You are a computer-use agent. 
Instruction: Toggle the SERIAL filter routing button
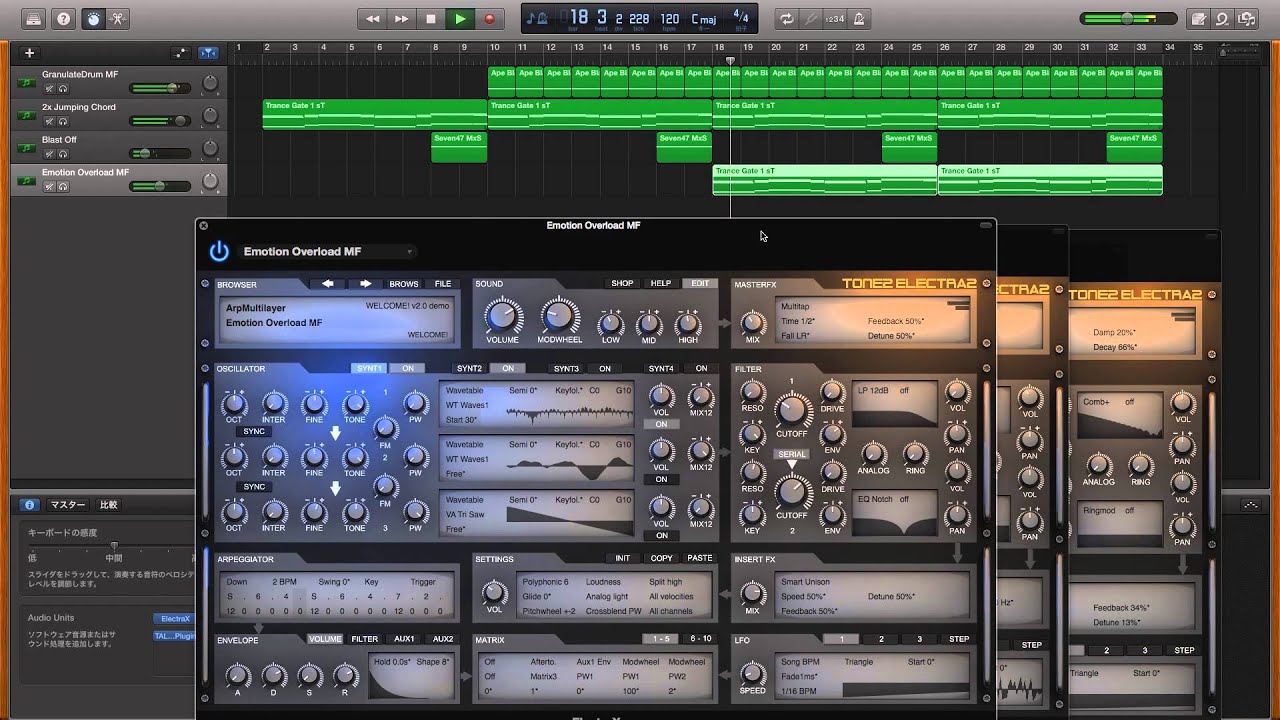pos(791,454)
